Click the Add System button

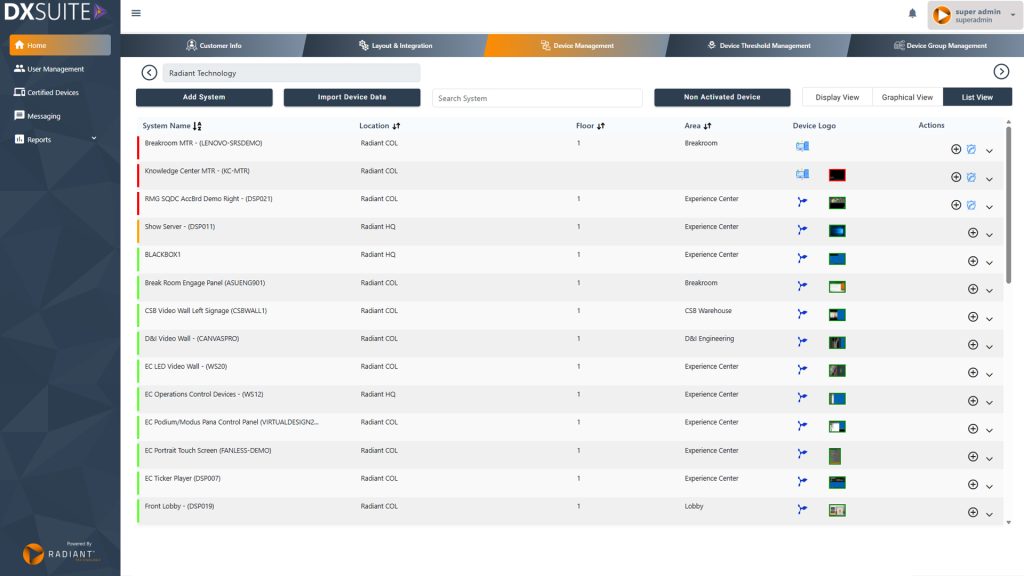click(204, 97)
